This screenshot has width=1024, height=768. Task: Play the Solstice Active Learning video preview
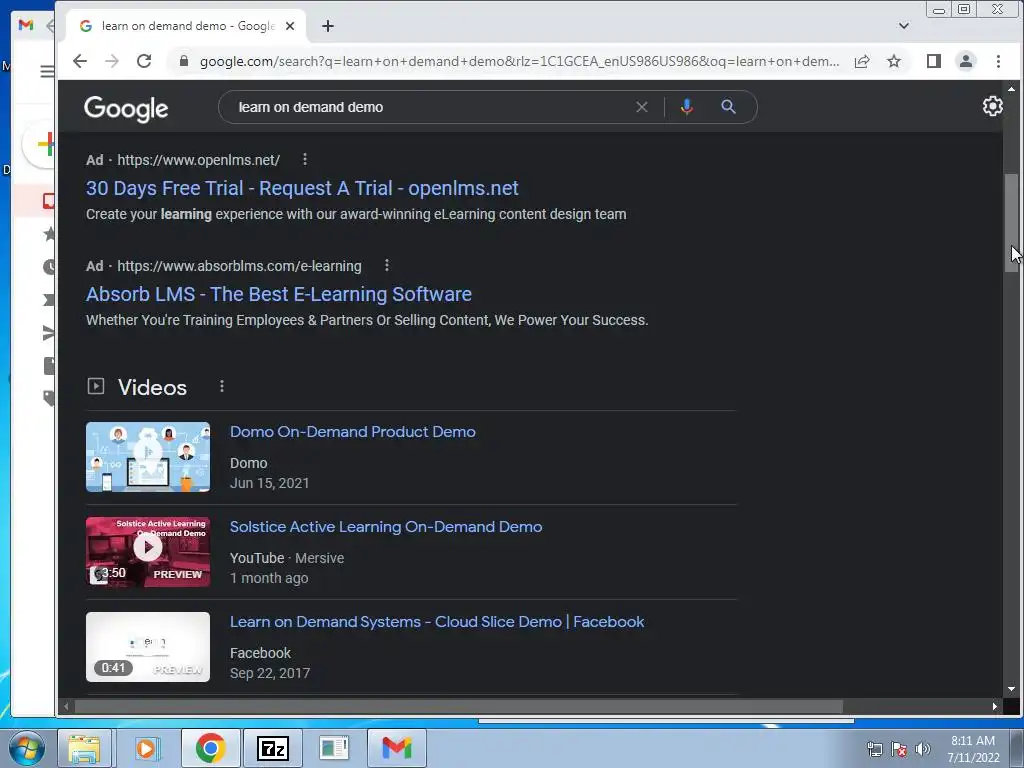click(148, 547)
